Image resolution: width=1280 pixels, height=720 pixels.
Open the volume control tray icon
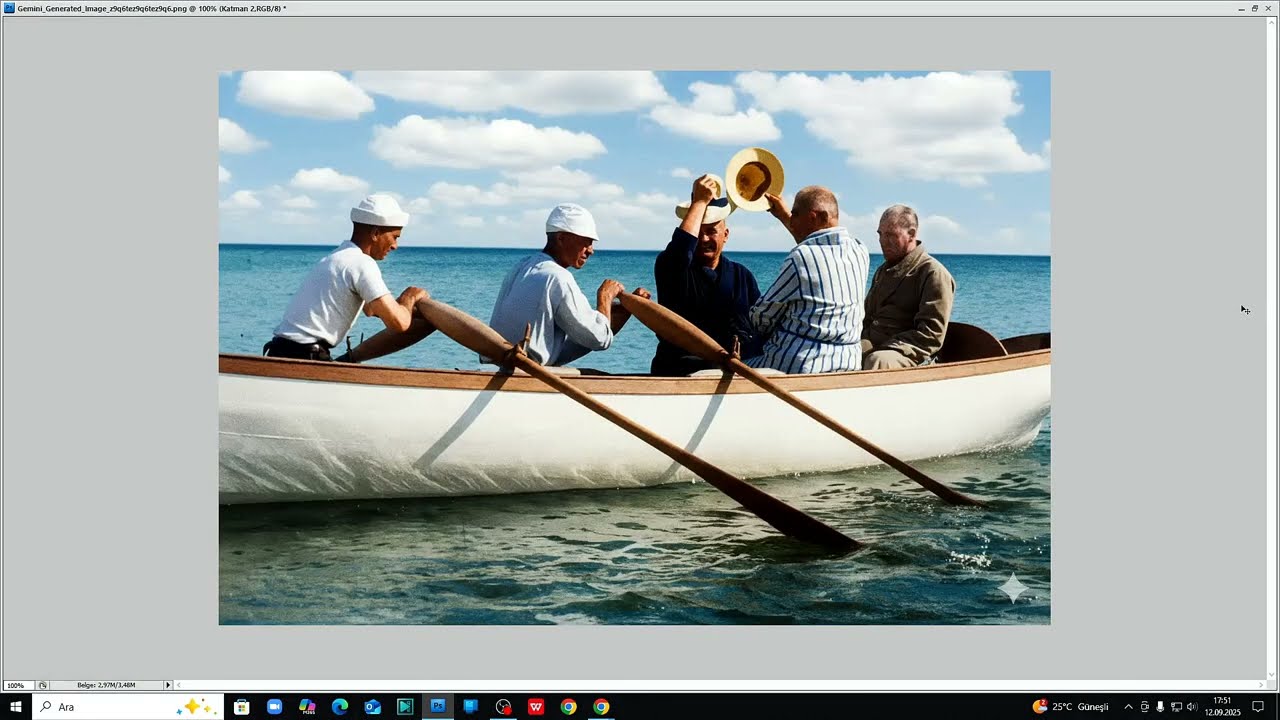[x=1192, y=707]
